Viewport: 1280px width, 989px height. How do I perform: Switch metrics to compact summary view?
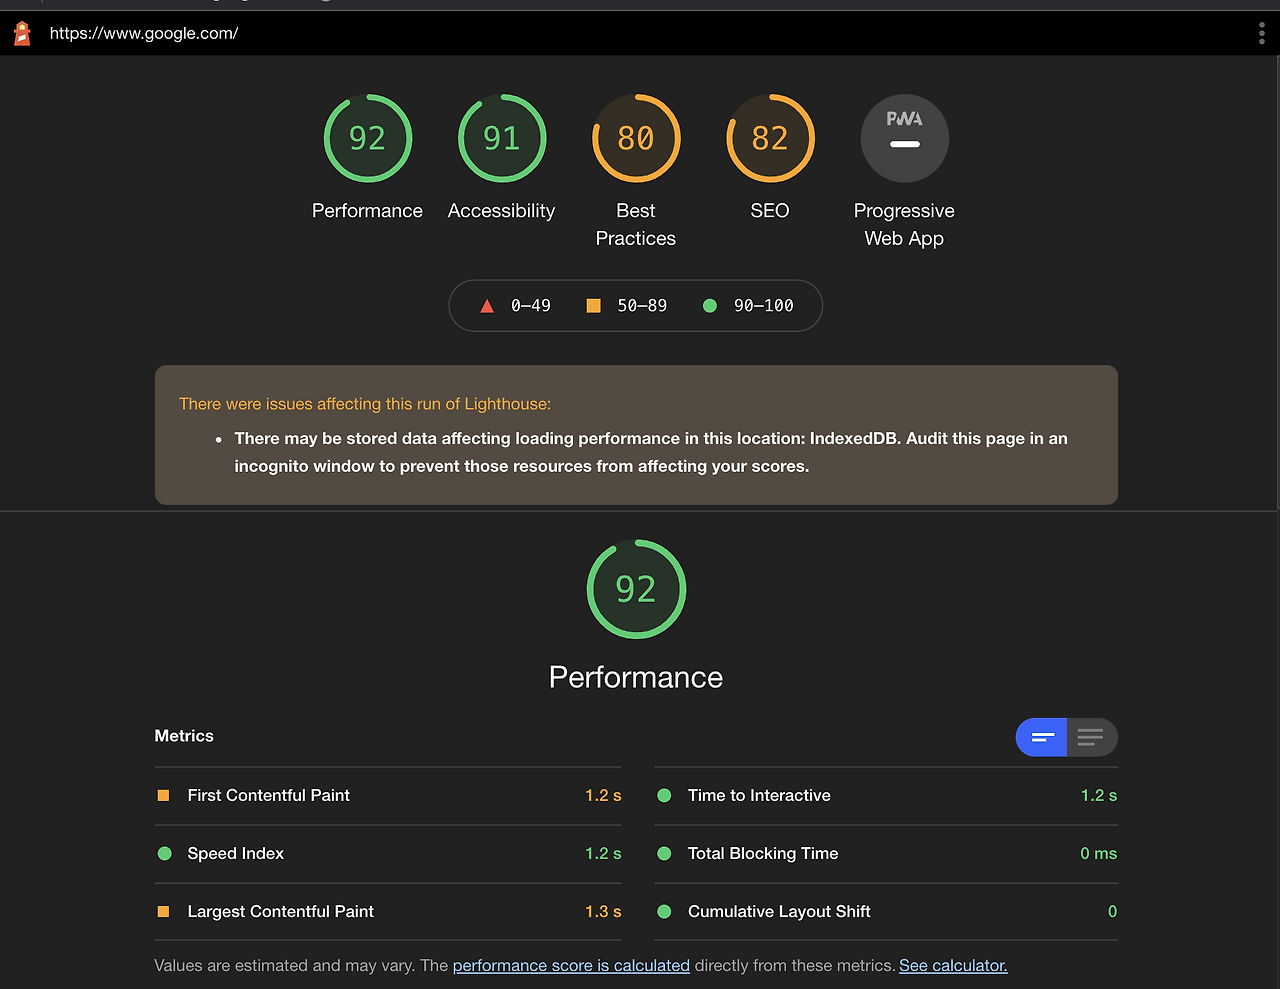[x=1042, y=738]
